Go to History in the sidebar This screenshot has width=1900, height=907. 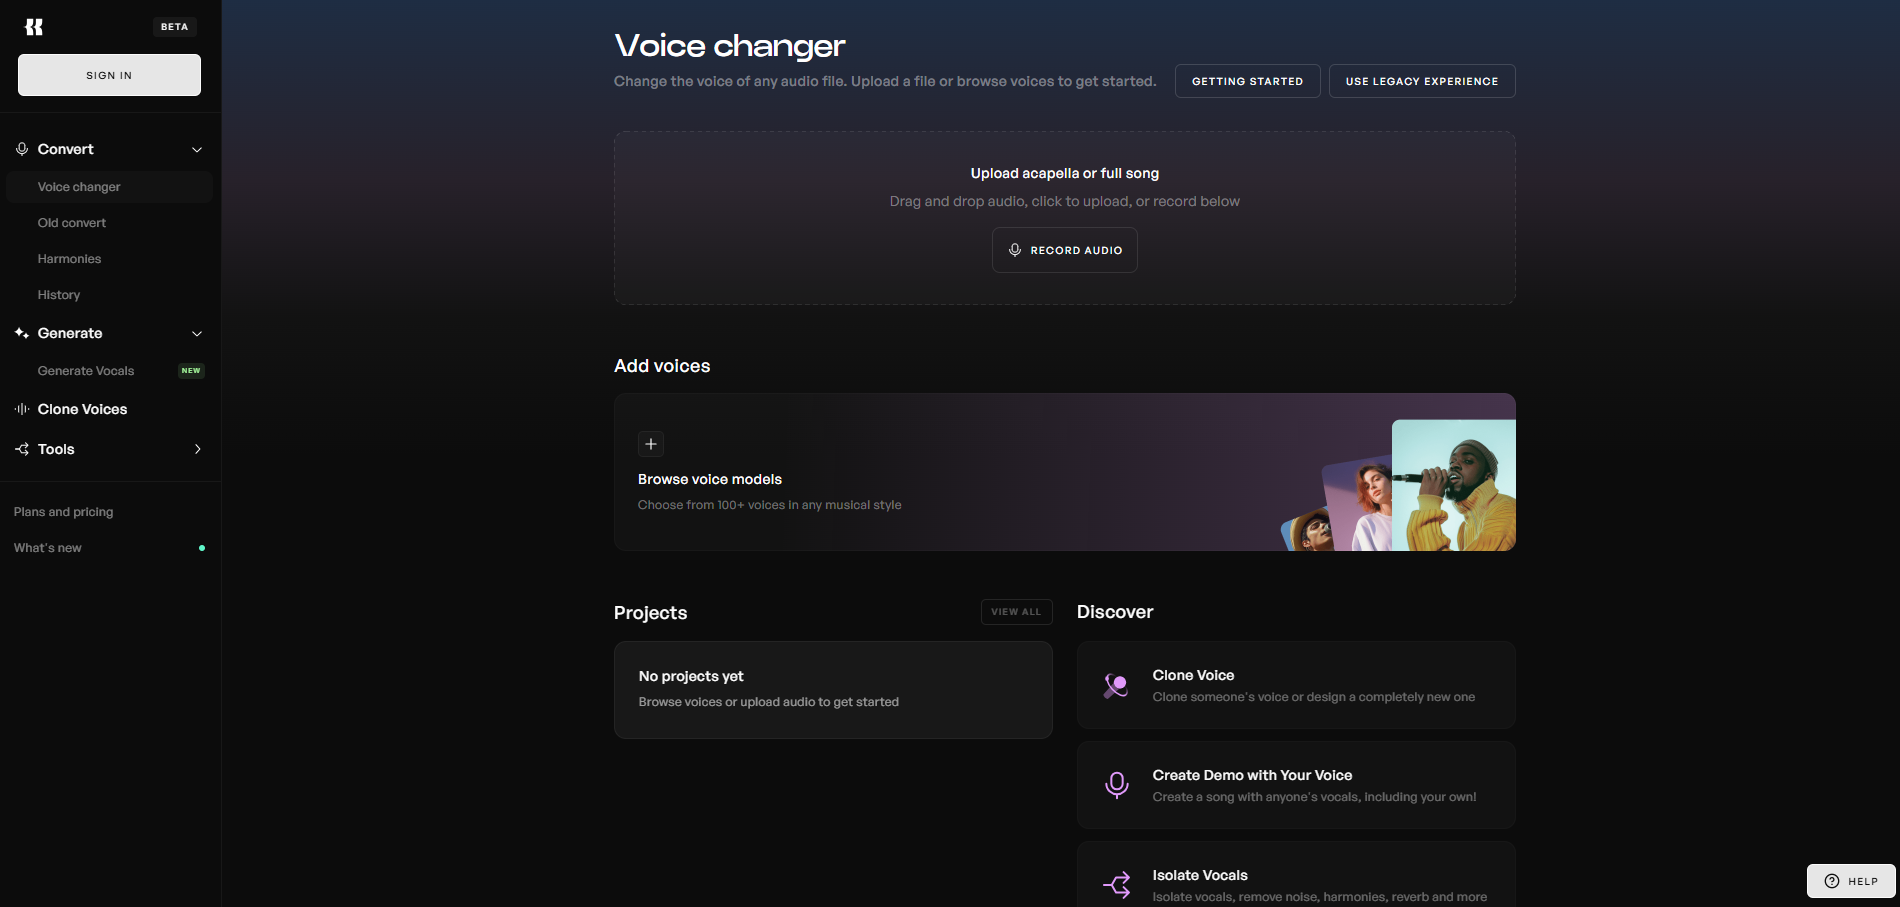point(59,295)
